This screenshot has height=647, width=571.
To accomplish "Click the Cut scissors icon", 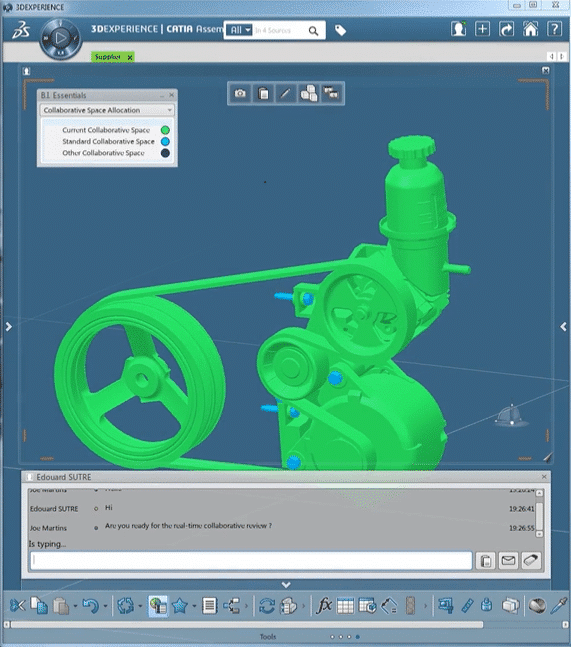I will (x=17, y=606).
